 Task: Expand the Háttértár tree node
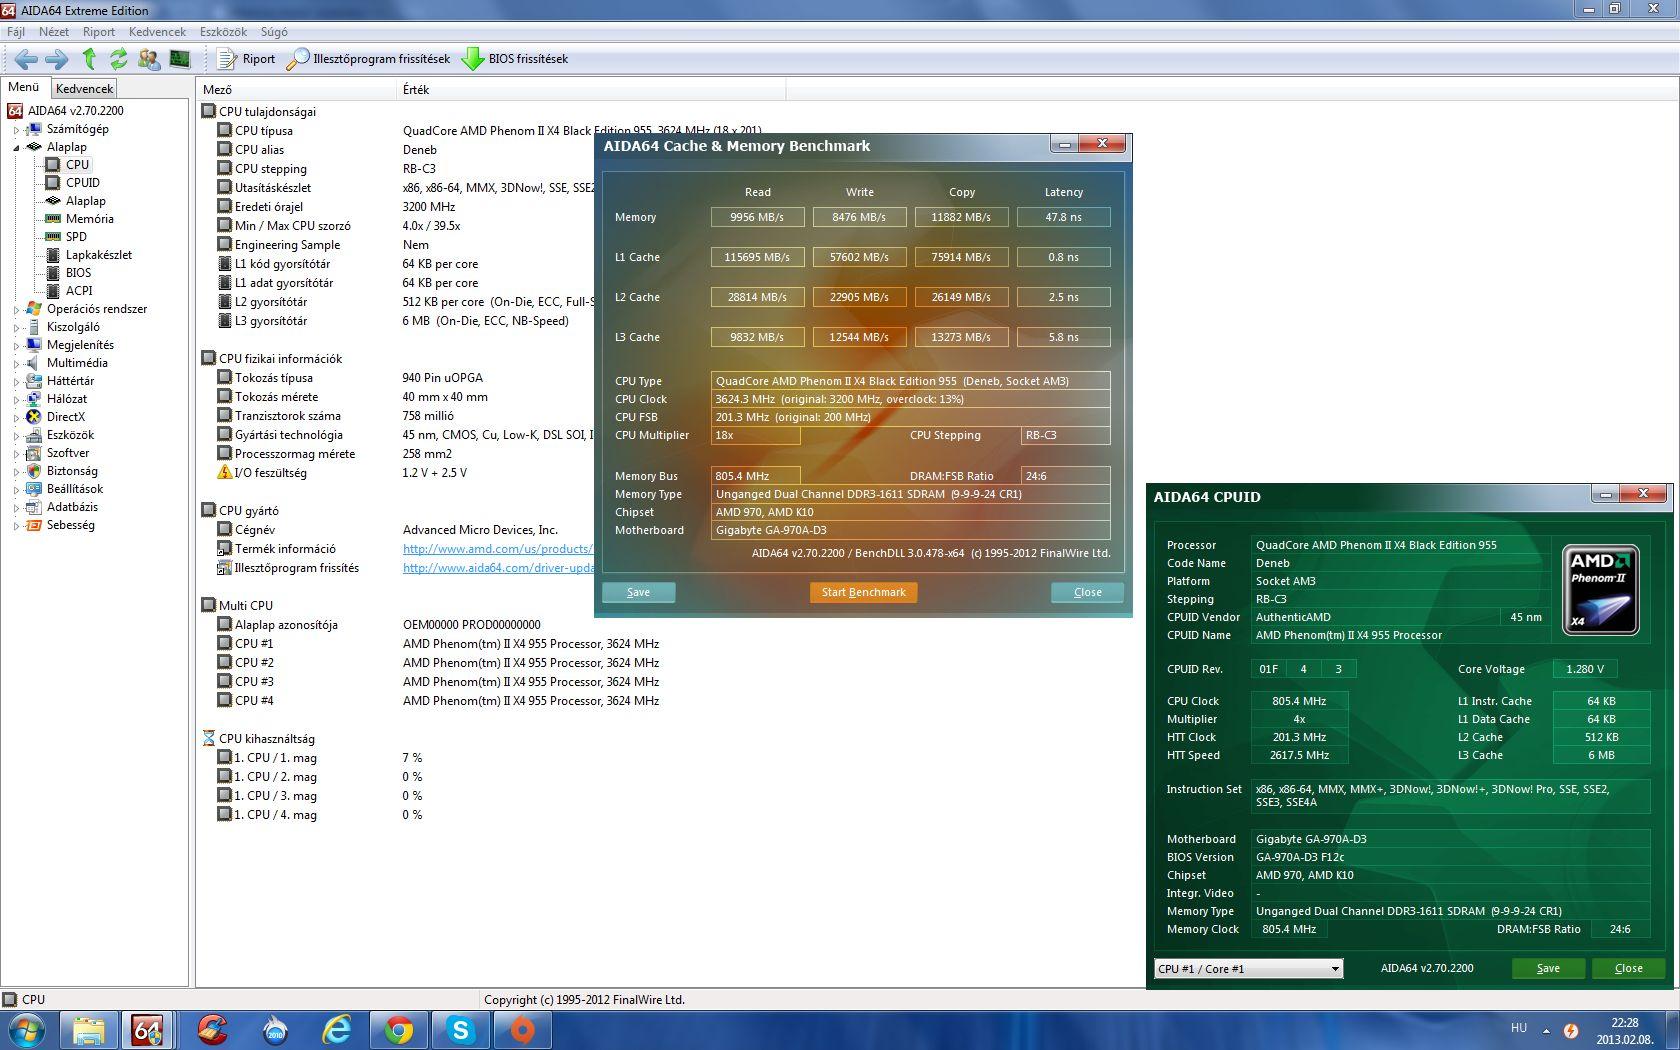[17, 382]
